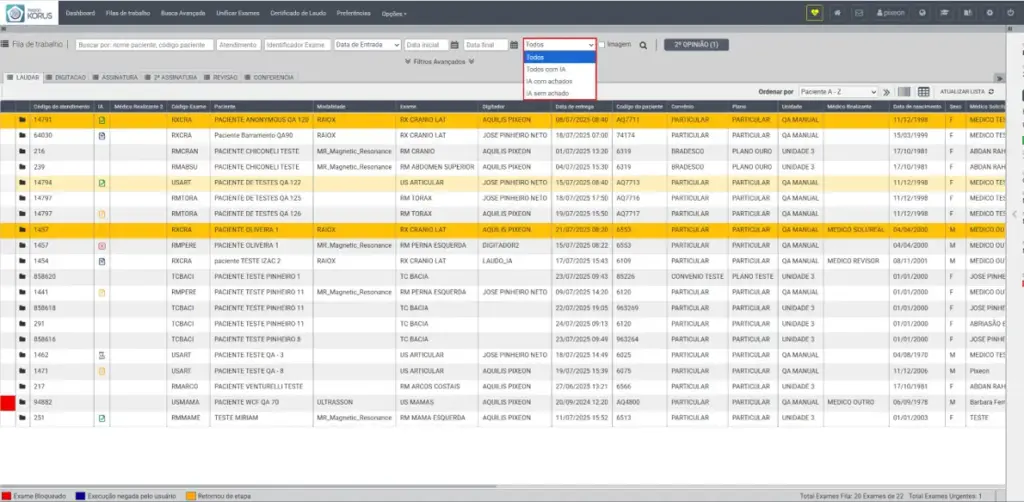Image resolution: width=1024 pixels, height=502 pixels.
Task: Click the yellow heart icon in the top bar
Action: tap(814, 13)
